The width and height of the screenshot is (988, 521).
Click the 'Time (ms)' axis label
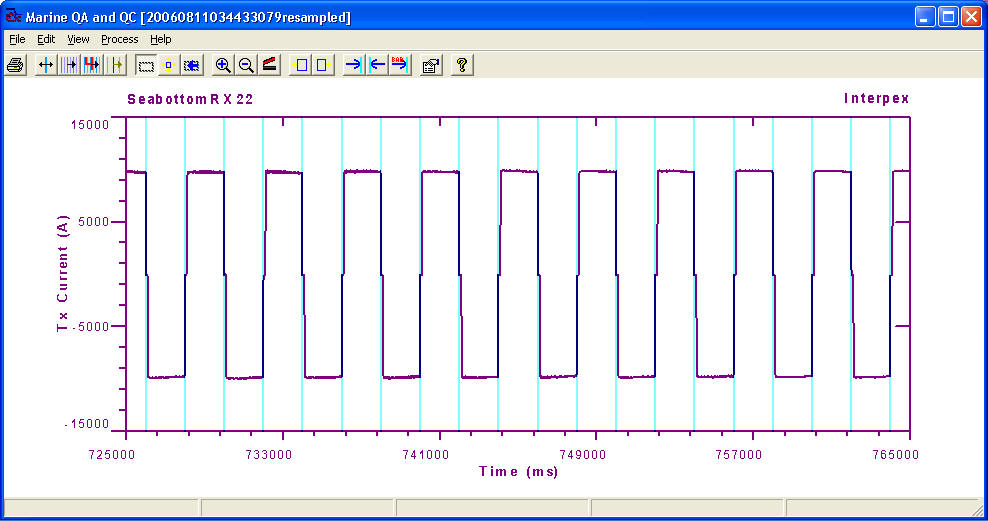click(x=519, y=471)
